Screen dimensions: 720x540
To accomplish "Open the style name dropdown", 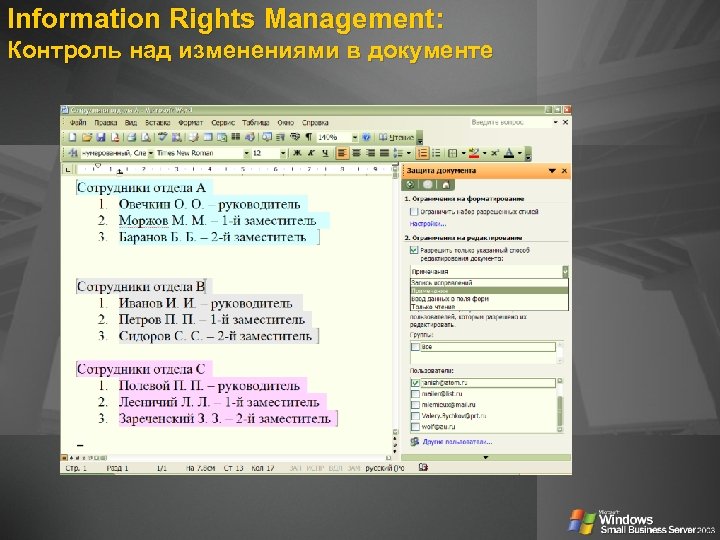I will pos(151,153).
